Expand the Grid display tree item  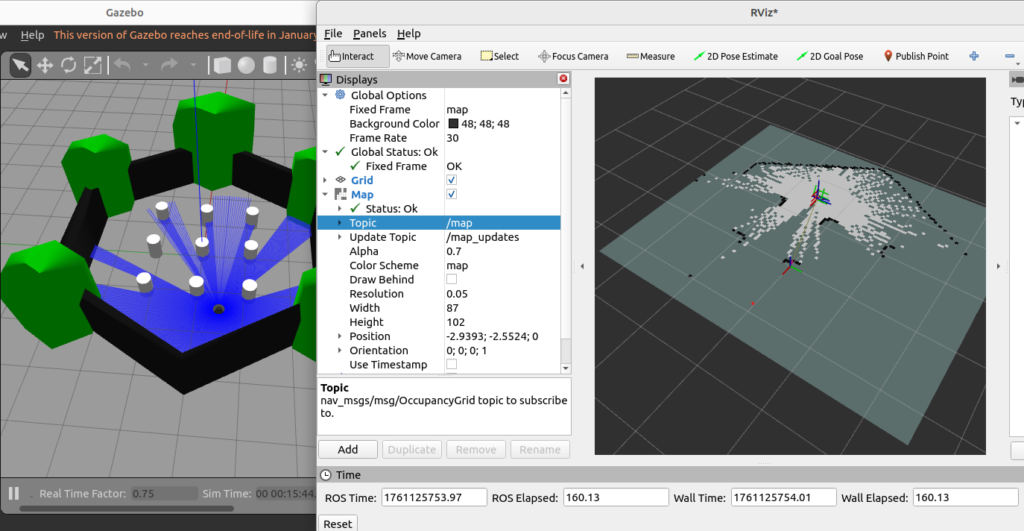tap(324, 180)
